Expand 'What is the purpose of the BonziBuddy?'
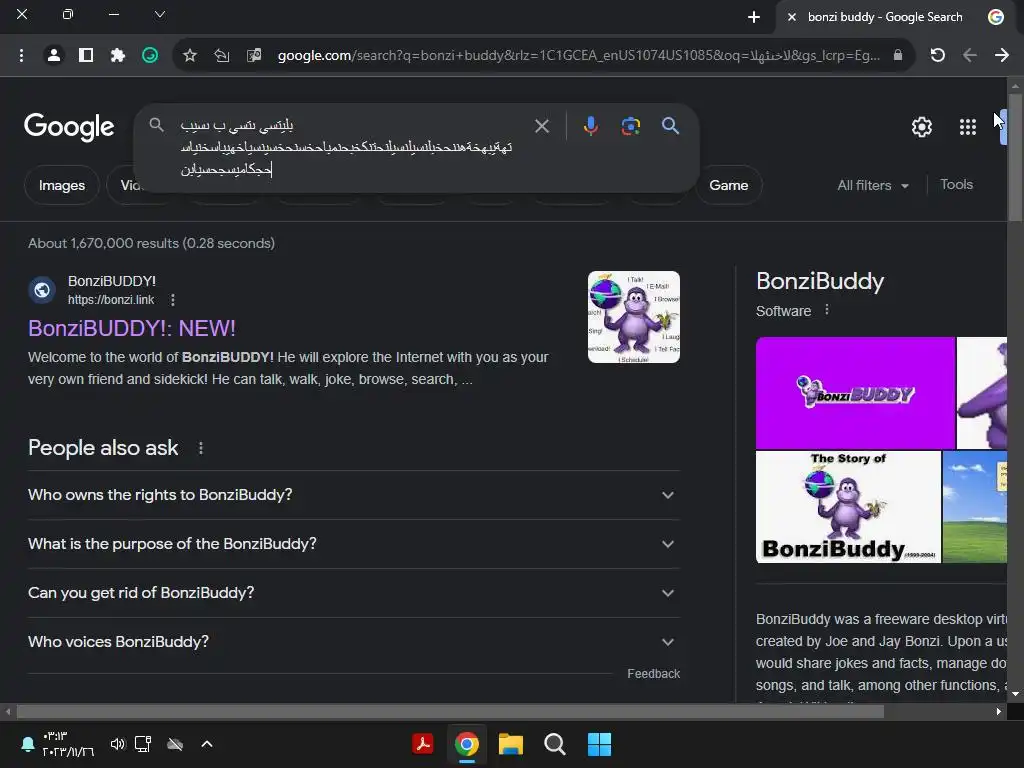The height and width of the screenshot is (768, 1024). [x=353, y=544]
